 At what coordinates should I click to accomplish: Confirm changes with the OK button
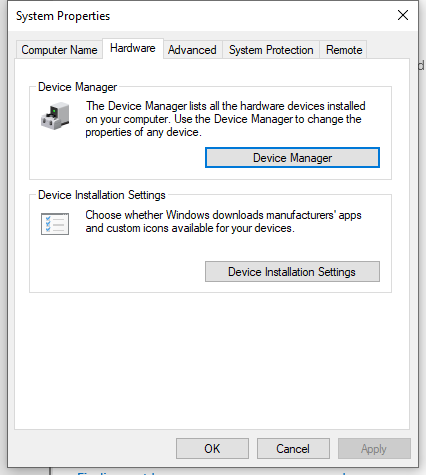point(212,449)
